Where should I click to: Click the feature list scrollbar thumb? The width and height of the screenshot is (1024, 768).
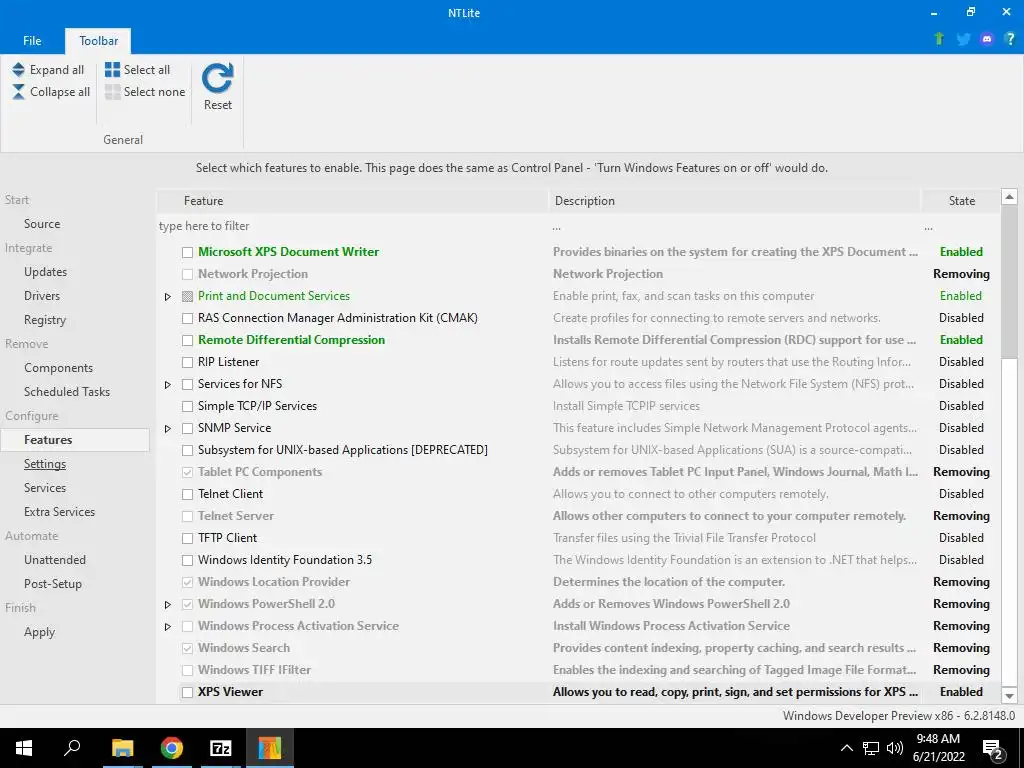point(1009,281)
